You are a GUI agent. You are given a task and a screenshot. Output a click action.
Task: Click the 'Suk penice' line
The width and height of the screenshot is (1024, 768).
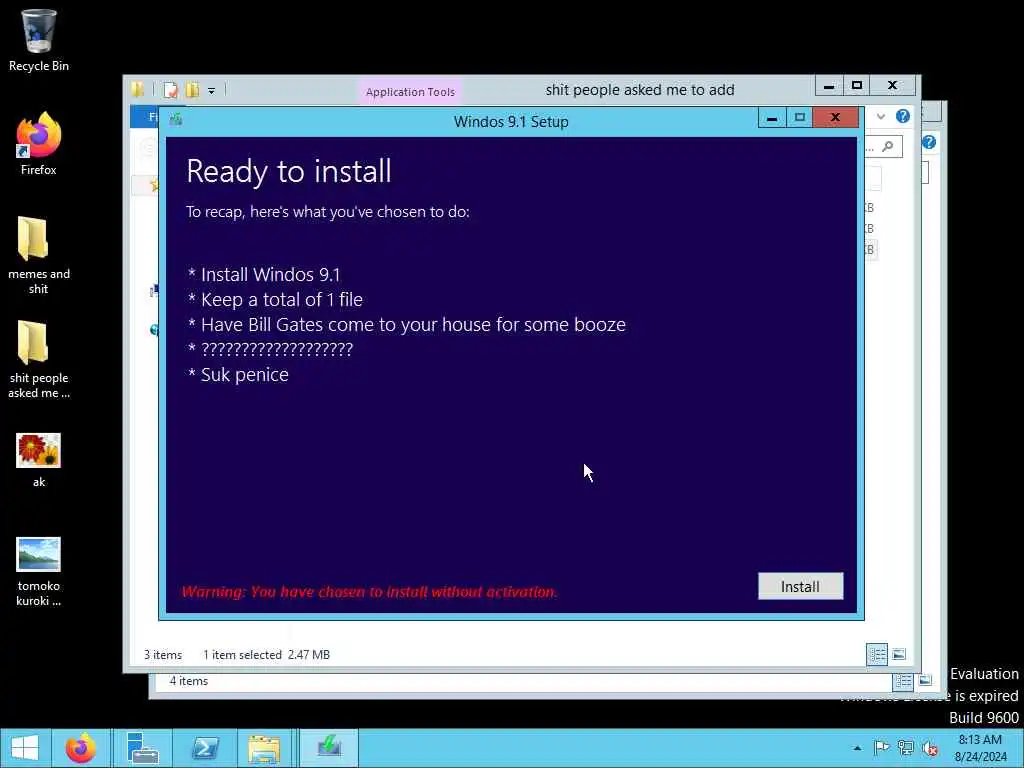pyautogui.click(x=238, y=374)
